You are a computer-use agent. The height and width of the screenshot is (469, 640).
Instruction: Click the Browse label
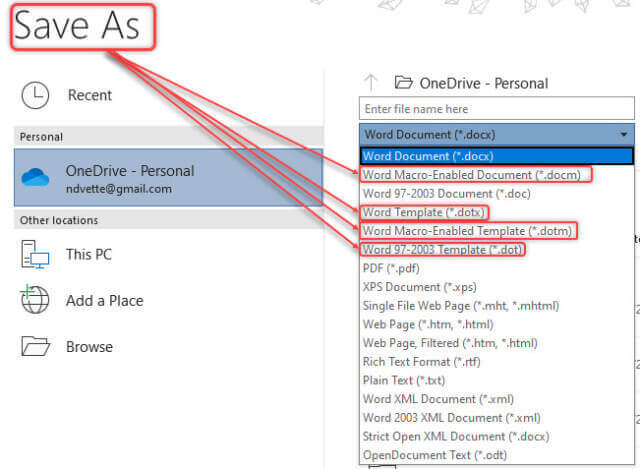(x=89, y=347)
